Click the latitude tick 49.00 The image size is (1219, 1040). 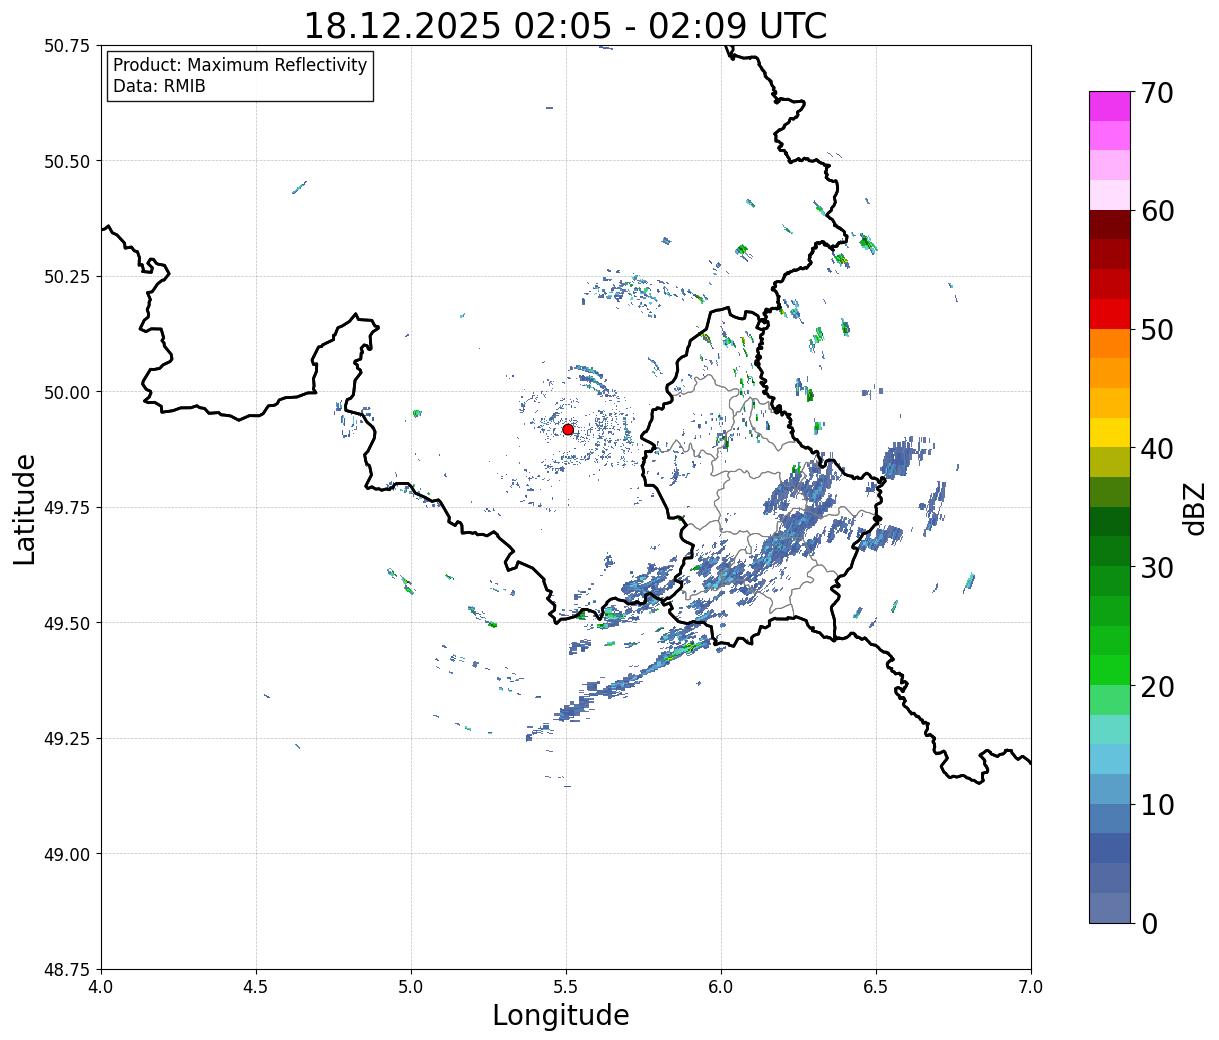[67, 854]
